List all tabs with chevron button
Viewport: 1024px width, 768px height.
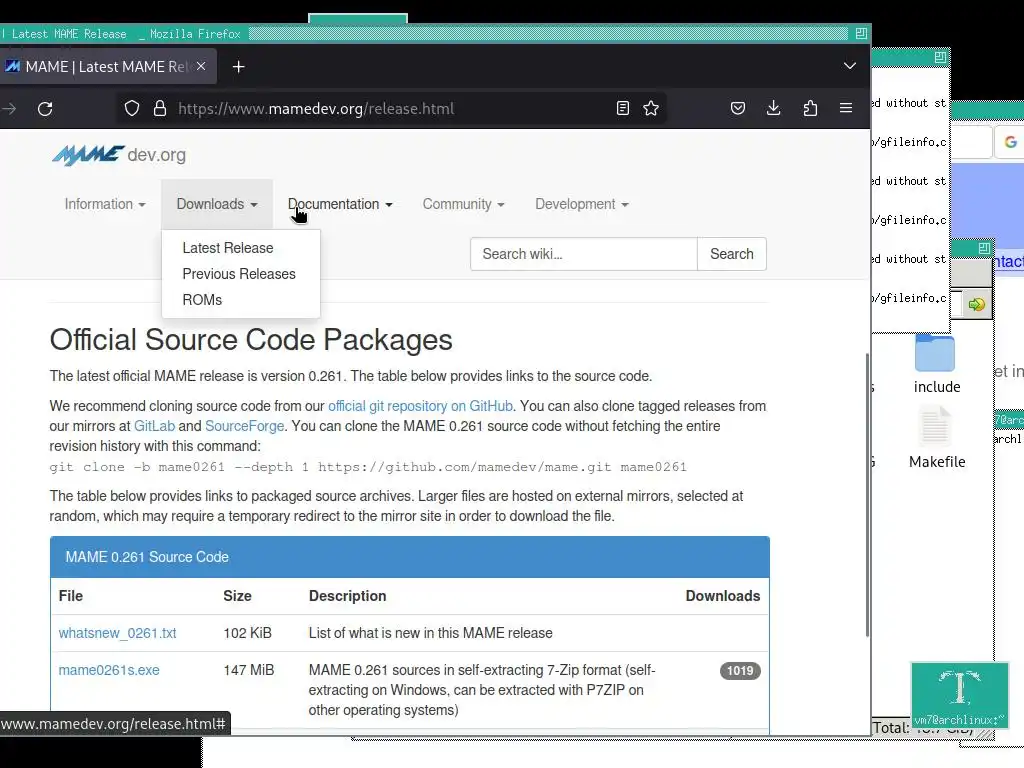tap(850, 66)
